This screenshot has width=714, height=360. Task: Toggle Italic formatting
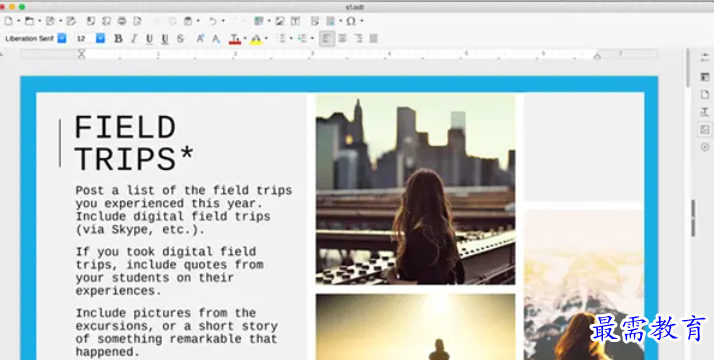(x=134, y=39)
